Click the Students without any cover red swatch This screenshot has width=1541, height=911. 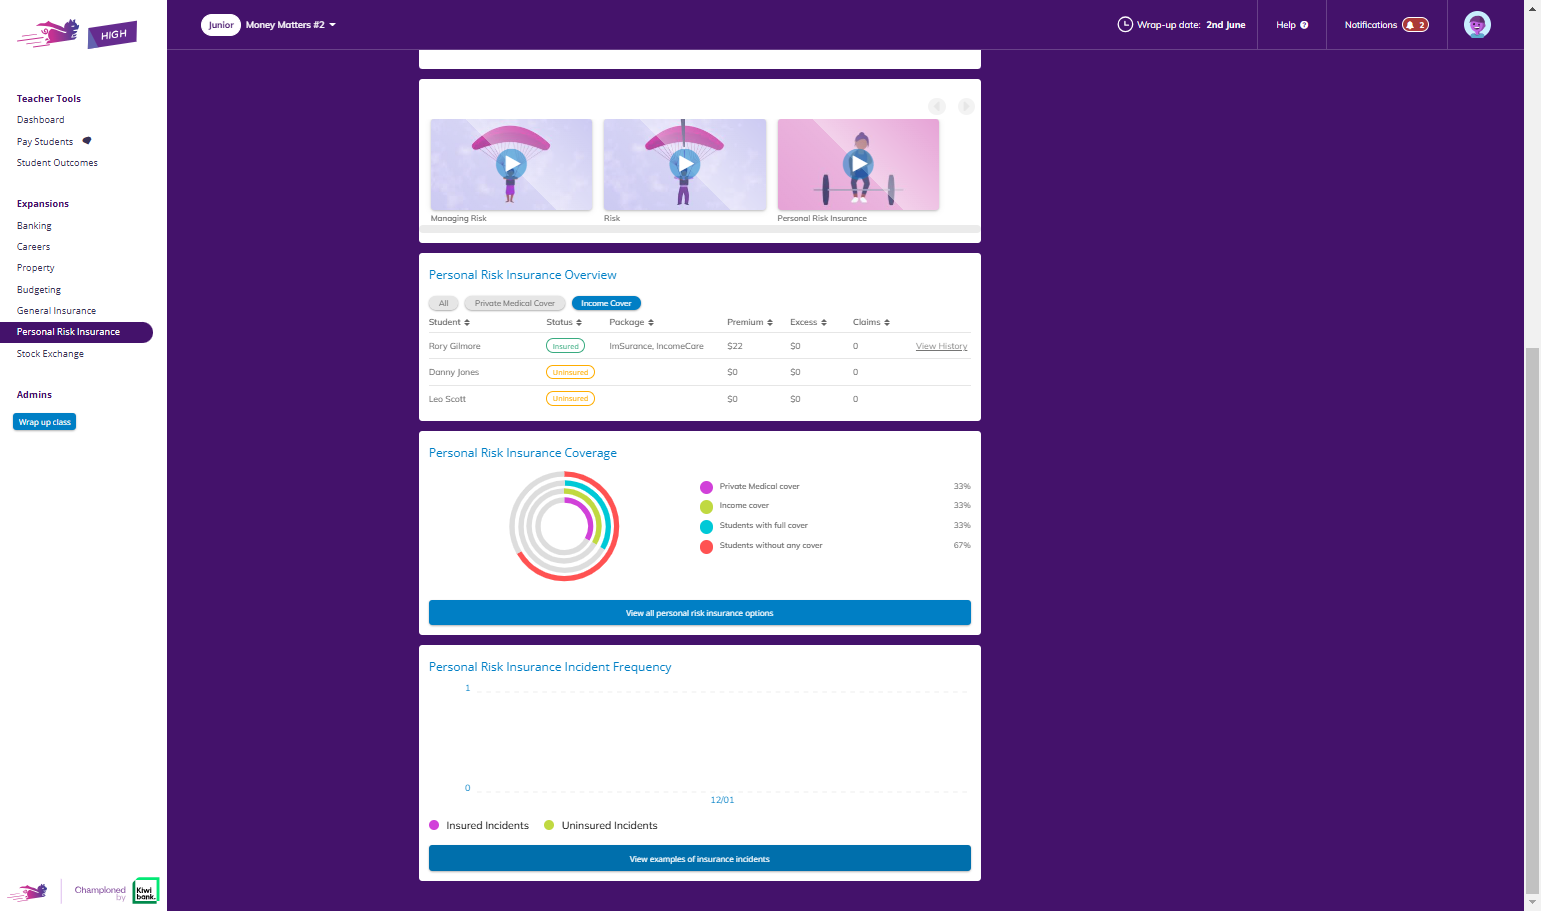pyautogui.click(x=706, y=546)
